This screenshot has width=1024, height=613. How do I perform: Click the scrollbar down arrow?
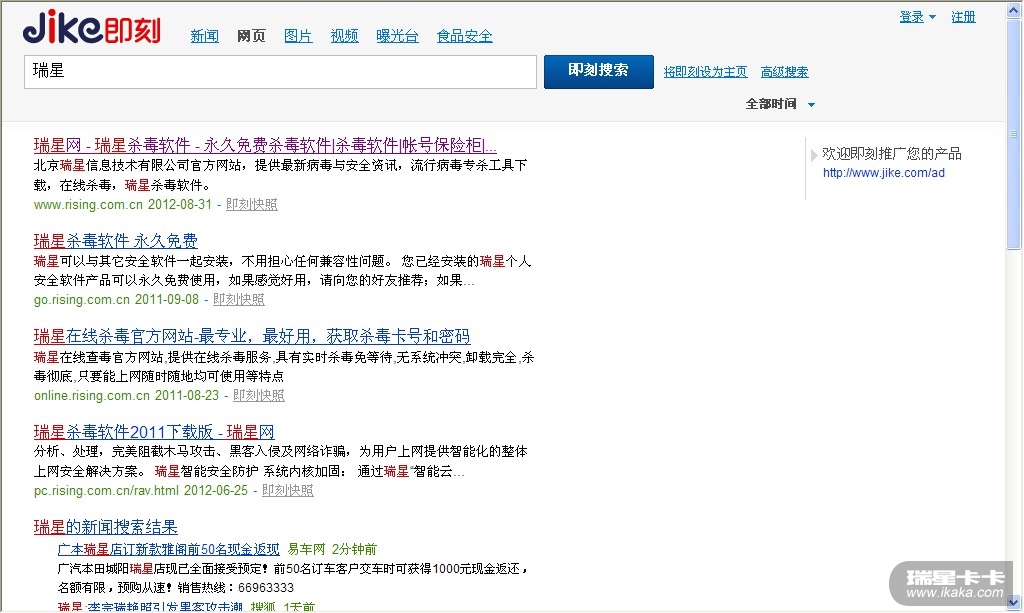coord(1014,602)
